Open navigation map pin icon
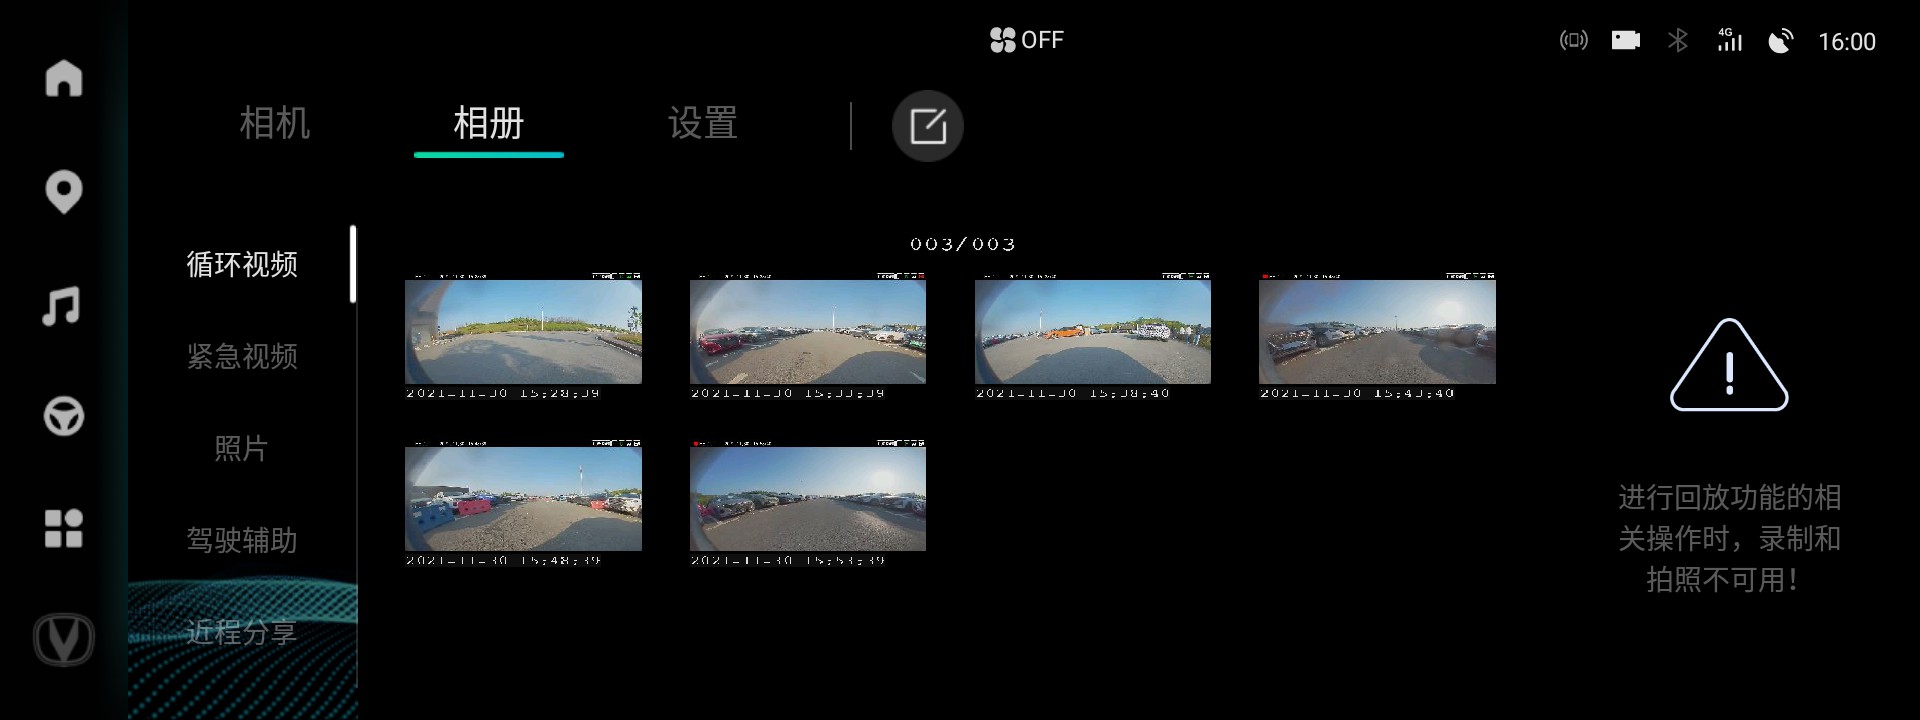Viewport: 1920px width, 720px height. [x=64, y=192]
